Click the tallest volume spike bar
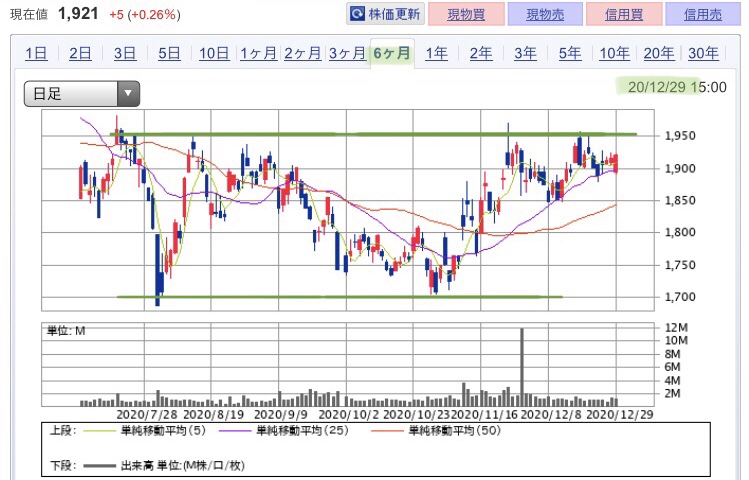Screen dimensions: 749x480 click(522, 367)
